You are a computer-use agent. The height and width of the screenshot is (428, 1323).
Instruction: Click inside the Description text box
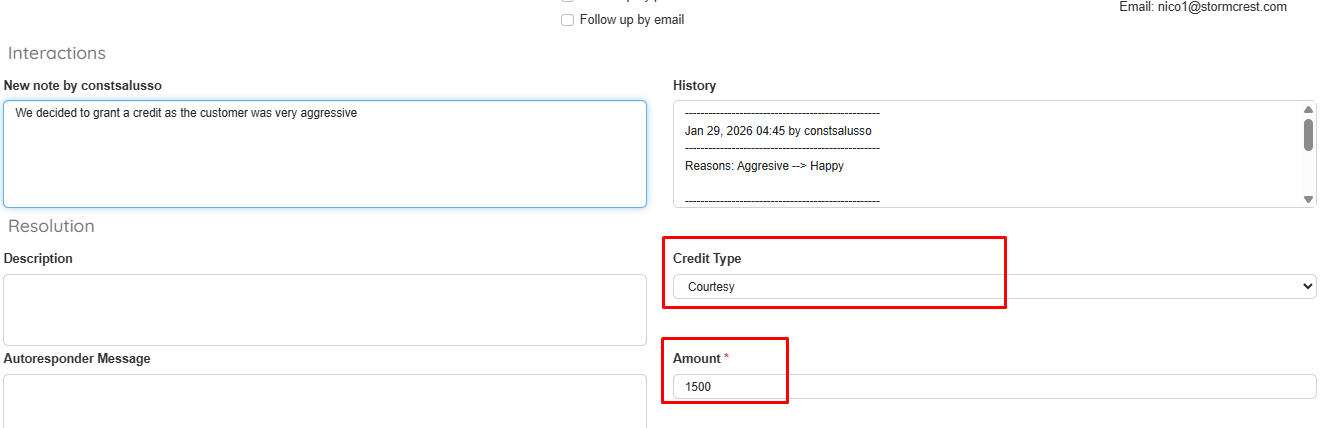coord(325,310)
